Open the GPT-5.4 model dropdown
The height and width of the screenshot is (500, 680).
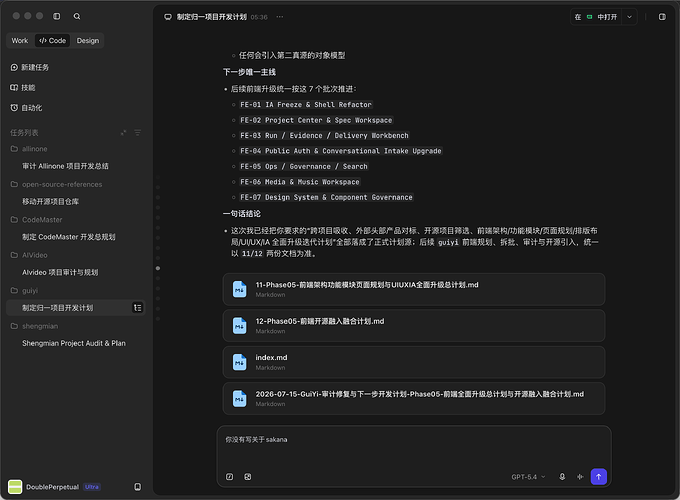tap(528, 477)
